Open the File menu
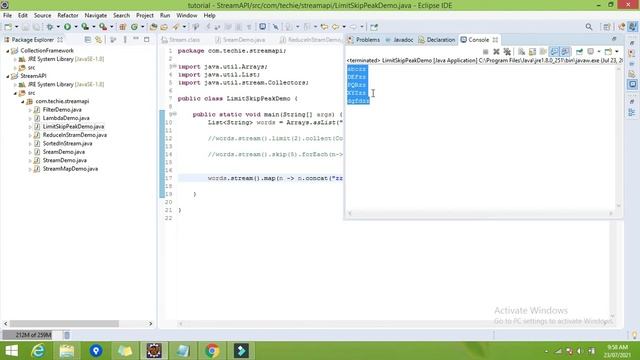This screenshot has width=640, height=360. tap(7, 16)
